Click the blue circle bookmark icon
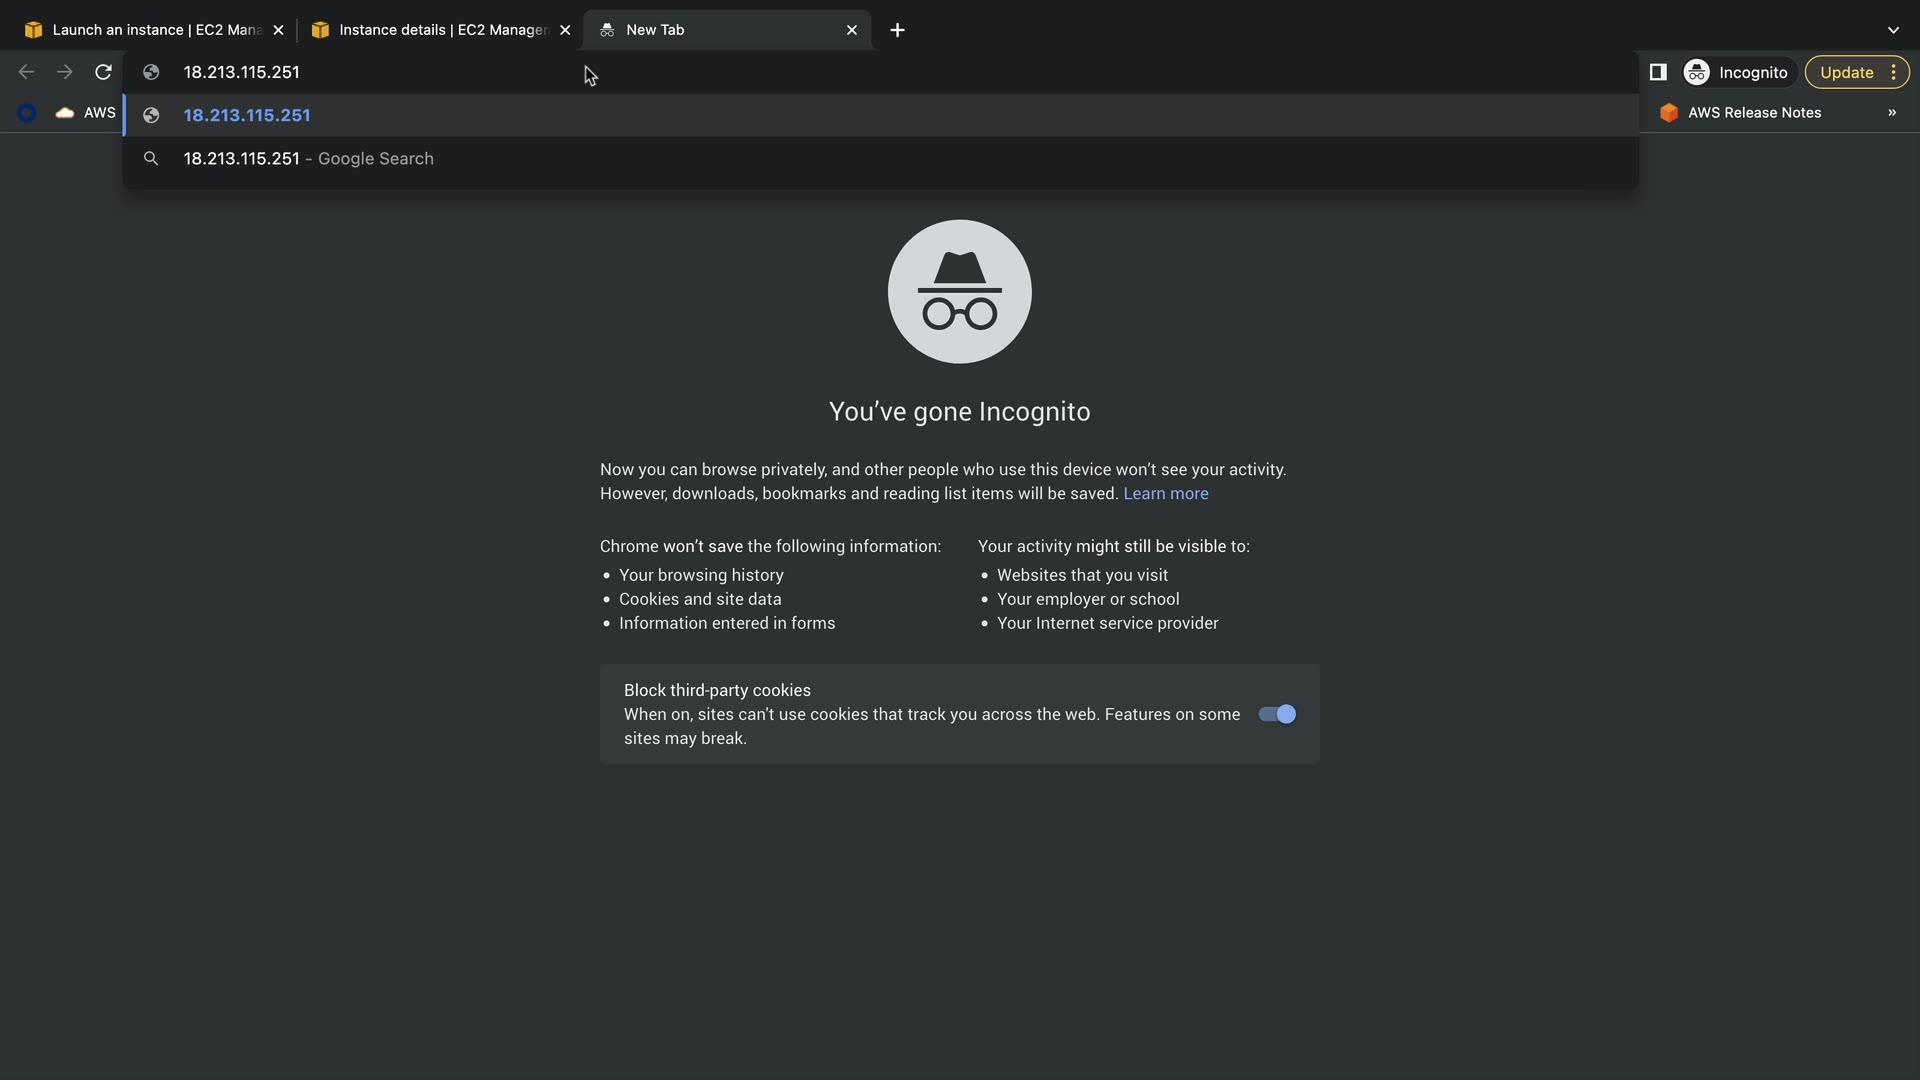This screenshot has width=1920, height=1080. (27, 113)
